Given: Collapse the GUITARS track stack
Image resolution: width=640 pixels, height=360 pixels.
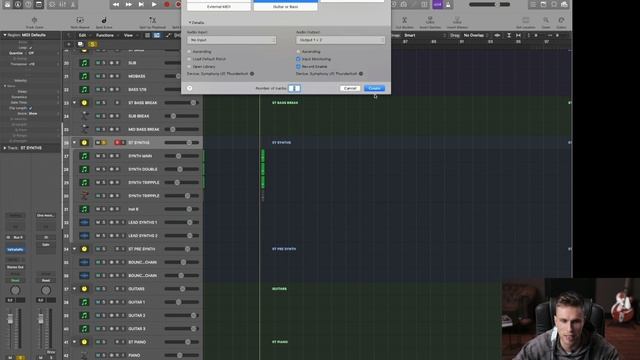Looking at the screenshot, I should click(x=74, y=289).
